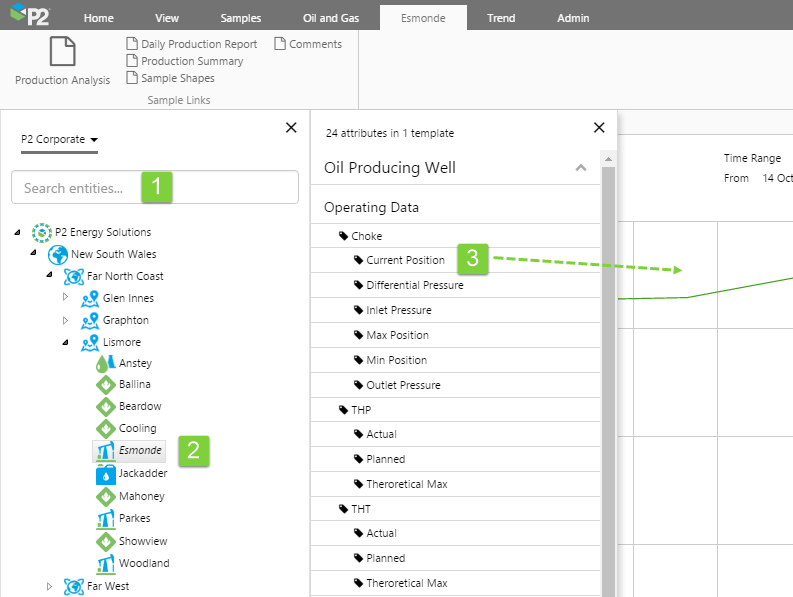
Task: Collapse the Oil Producing Well template section
Action: [x=581, y=168]
